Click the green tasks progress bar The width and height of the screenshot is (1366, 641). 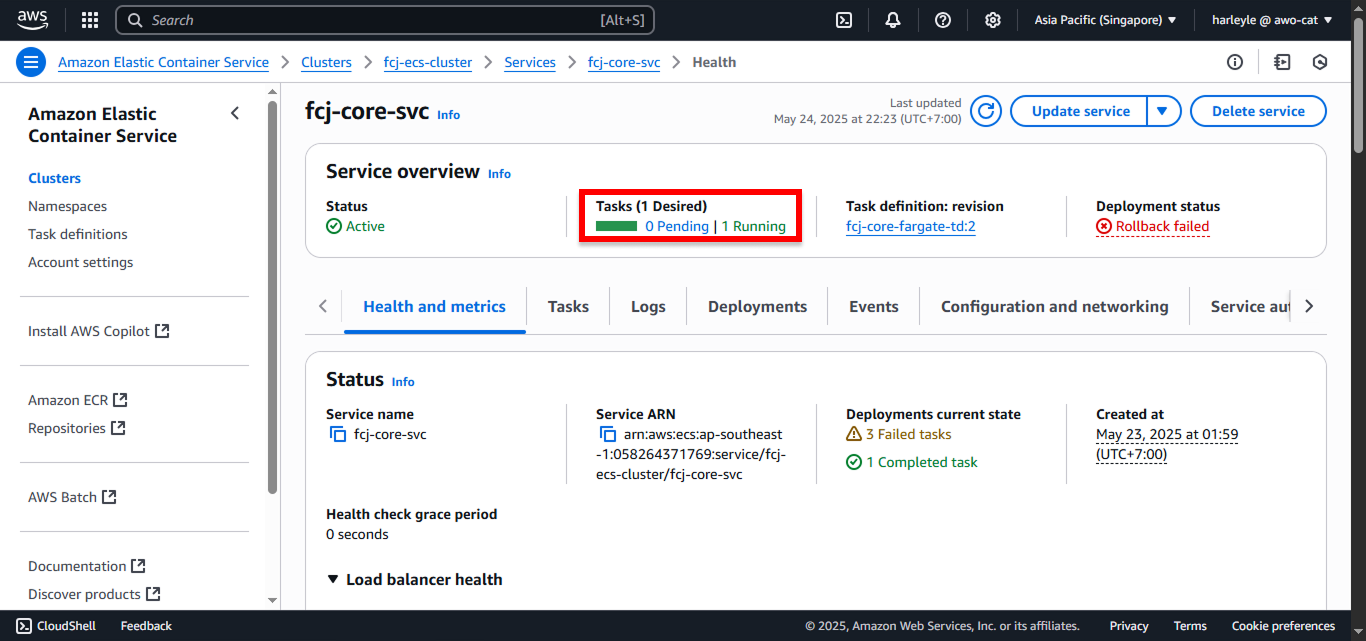pos(616,226)
